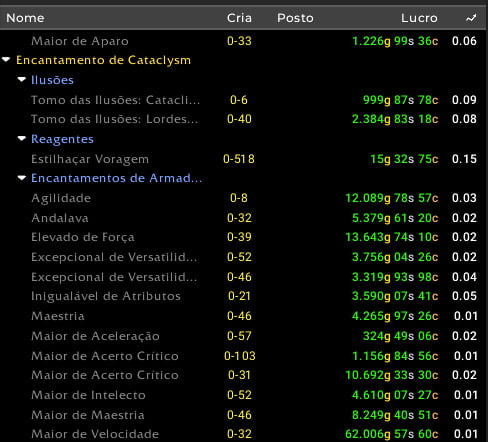Select the Agilidade enchant row
This screenshot has height=442, width=488.
(x=244, y=198)
